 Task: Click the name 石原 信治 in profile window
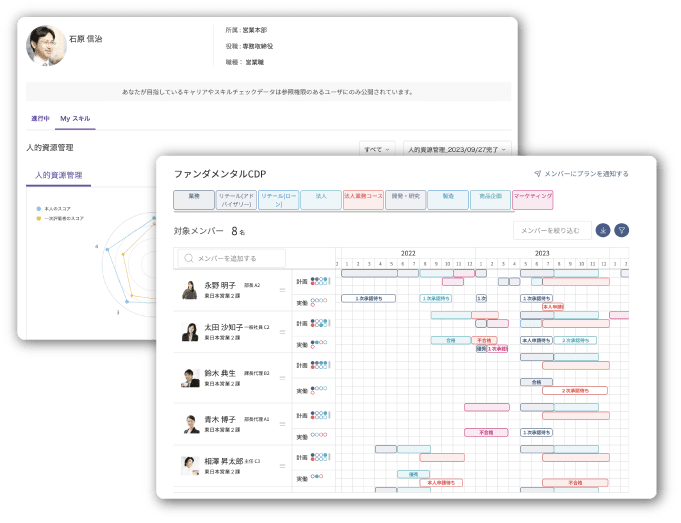click(x=86, y=39)
